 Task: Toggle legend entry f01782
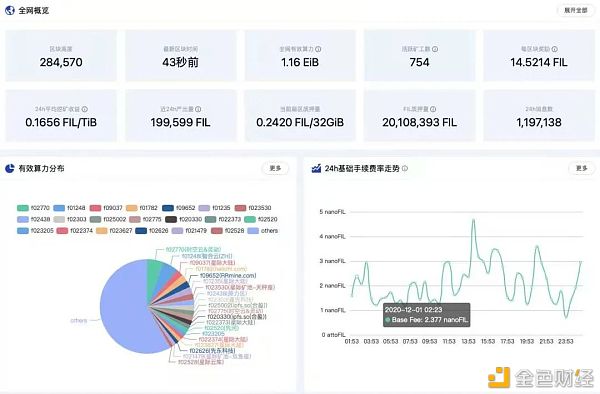142,208
